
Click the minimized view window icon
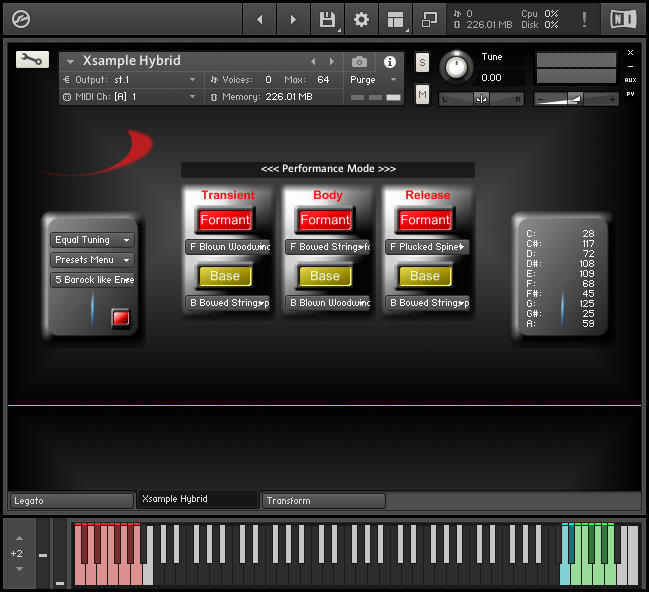(x=429, y=19)
